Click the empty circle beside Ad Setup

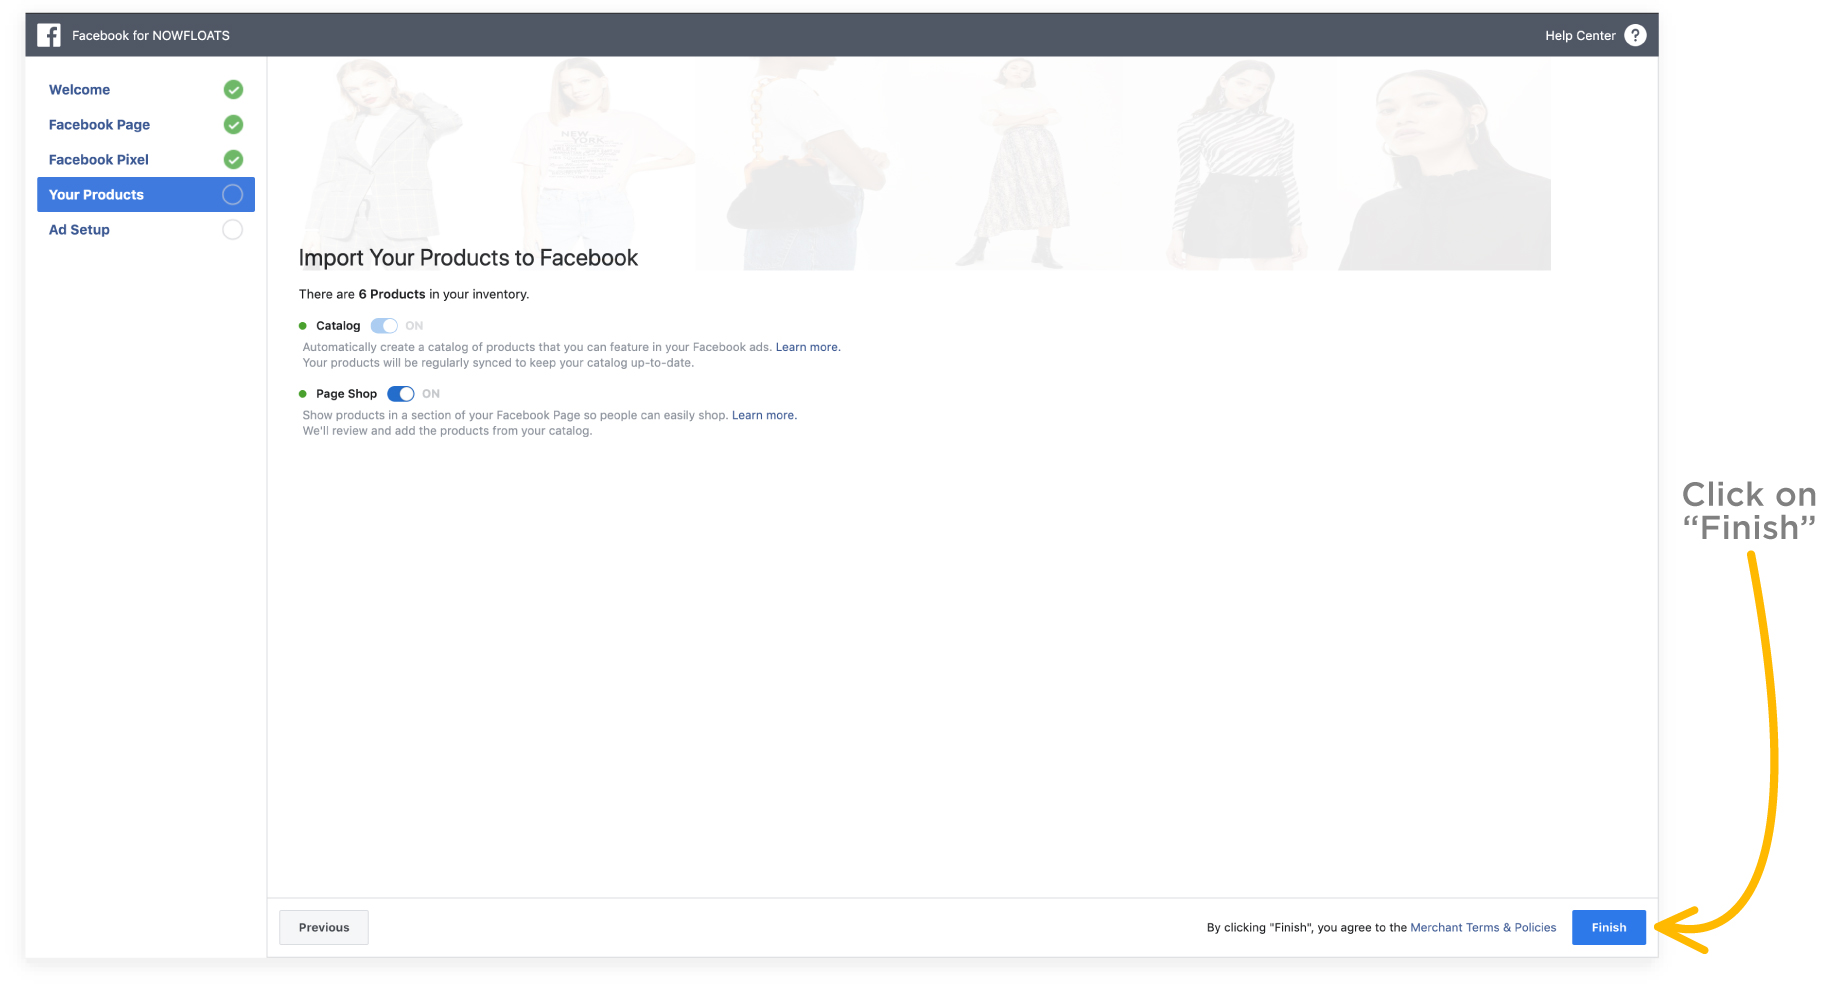coord(232,230)
